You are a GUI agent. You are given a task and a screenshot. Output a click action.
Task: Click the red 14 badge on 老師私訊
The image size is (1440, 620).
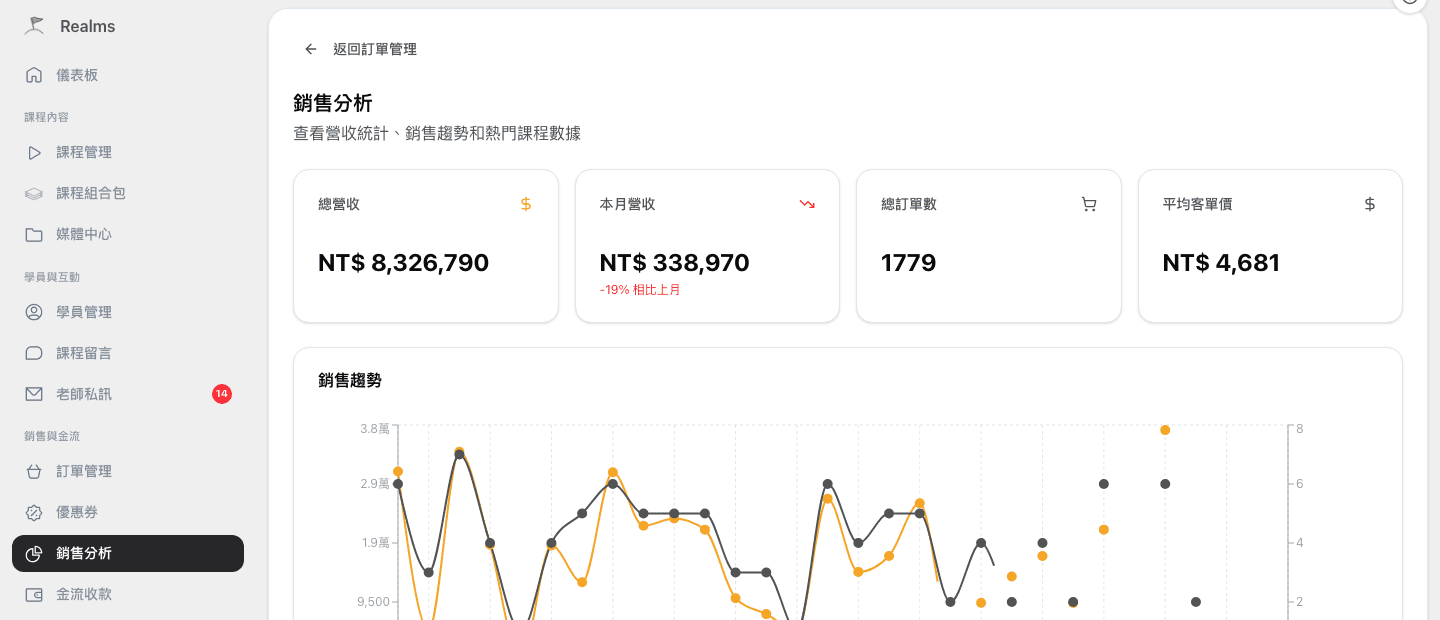222,394
